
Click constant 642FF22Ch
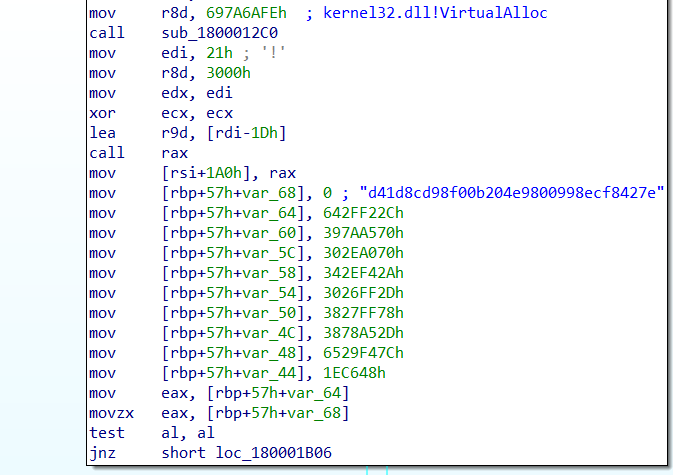tap(363, 213)
